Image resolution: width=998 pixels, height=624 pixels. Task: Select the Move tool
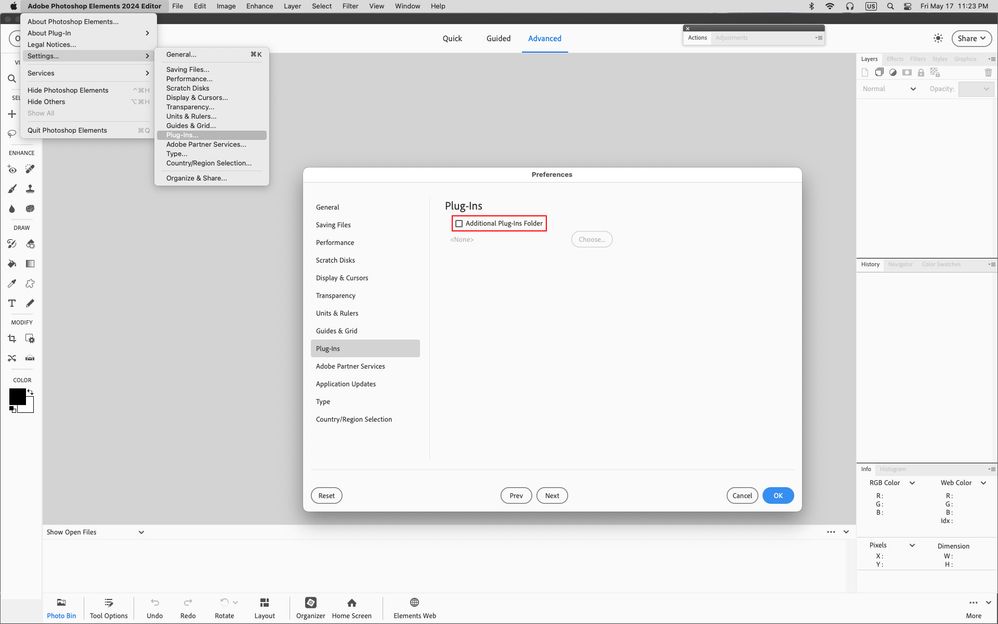click(x=11, y=114)
